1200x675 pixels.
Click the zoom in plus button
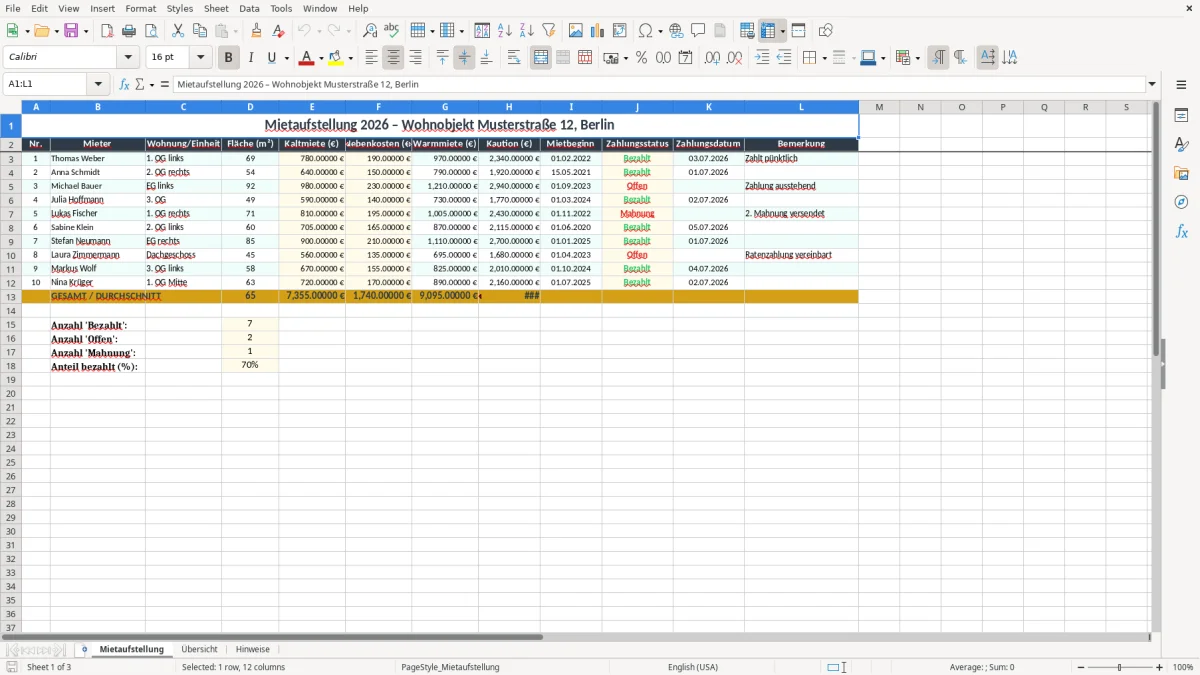[x=1160, y=667]
